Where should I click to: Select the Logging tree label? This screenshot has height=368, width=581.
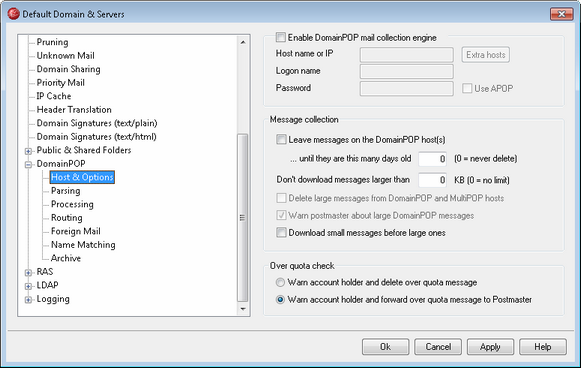pos(53,299)
